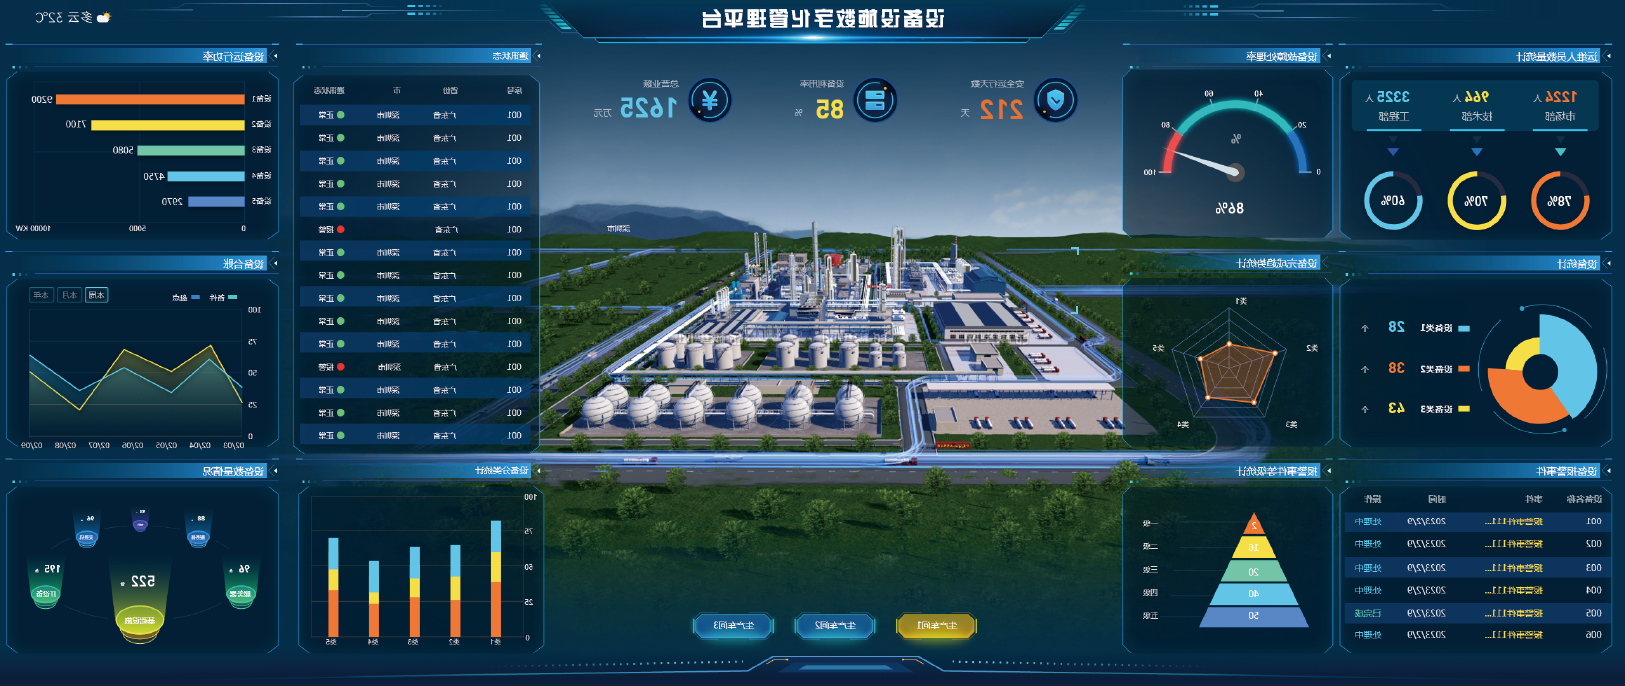Click 处理中 in alarm row 001
Image resolution: width=1625 pixels, height=686 pixels.
1367,521
